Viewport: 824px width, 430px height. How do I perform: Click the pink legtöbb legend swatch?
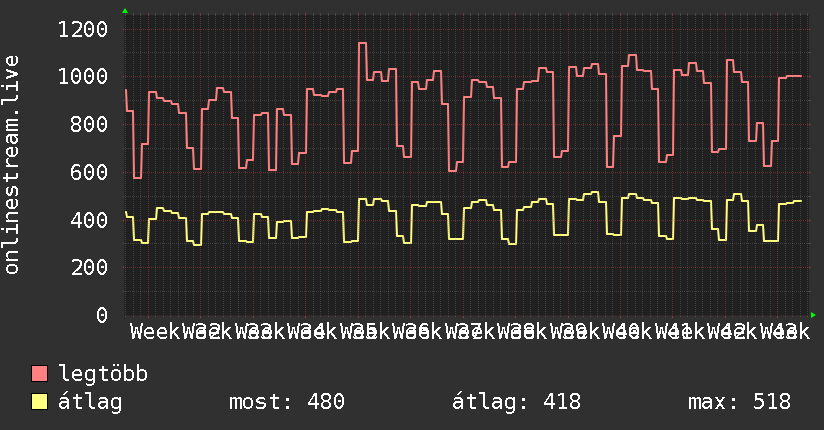[39, 373]
